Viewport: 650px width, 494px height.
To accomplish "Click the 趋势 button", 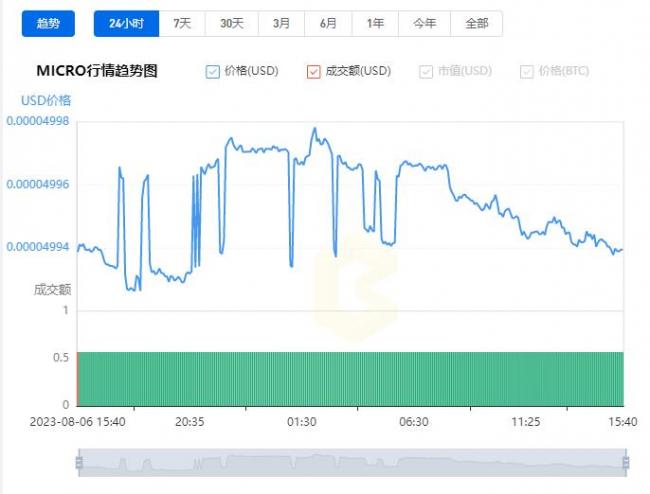I will pyautogui.click(x=48, y=24).
